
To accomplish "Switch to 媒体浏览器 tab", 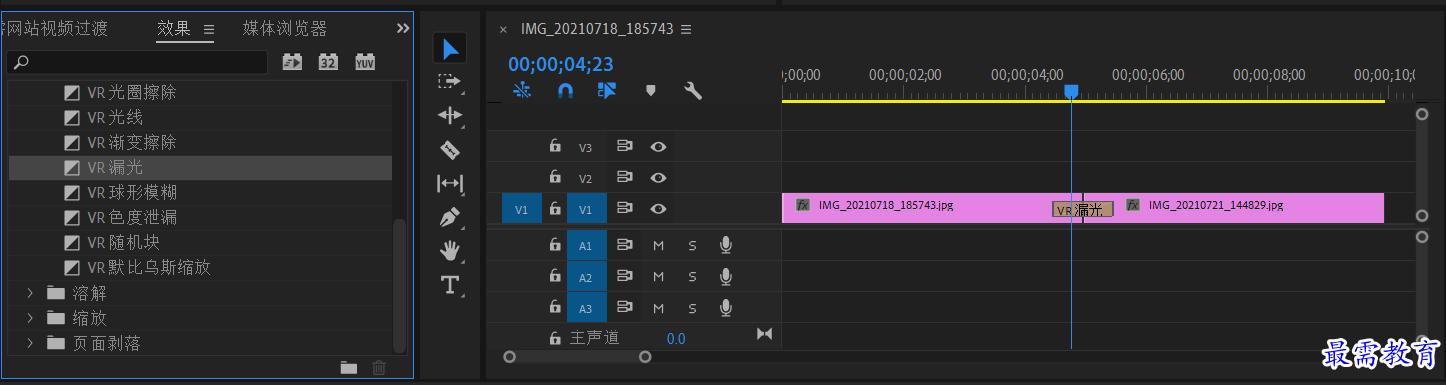I will [285, 29].
